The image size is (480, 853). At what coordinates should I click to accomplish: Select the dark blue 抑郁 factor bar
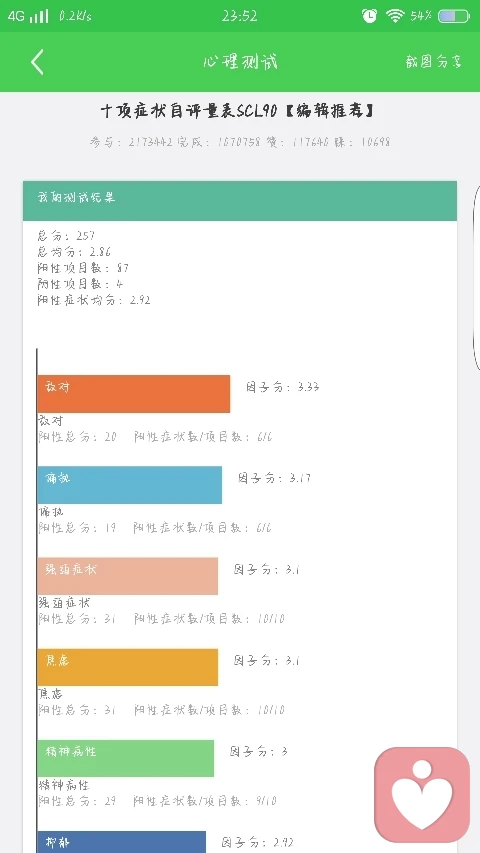[122, 842]
